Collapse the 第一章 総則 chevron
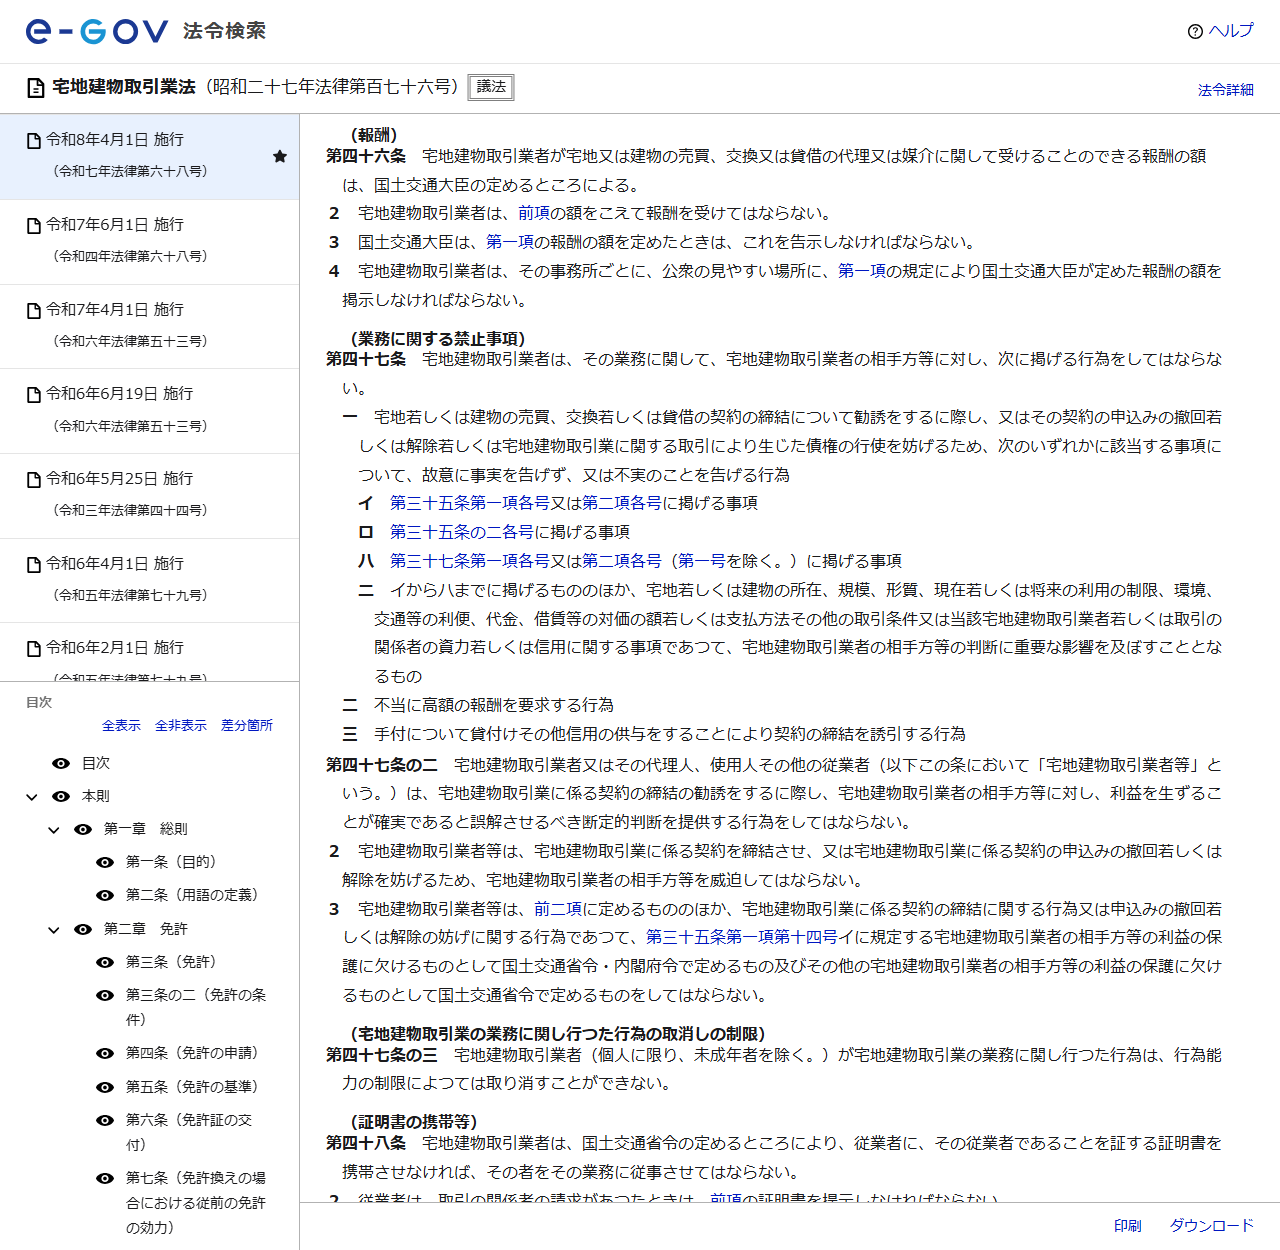The image size is (1280, 1250). (x=54, y=830)
